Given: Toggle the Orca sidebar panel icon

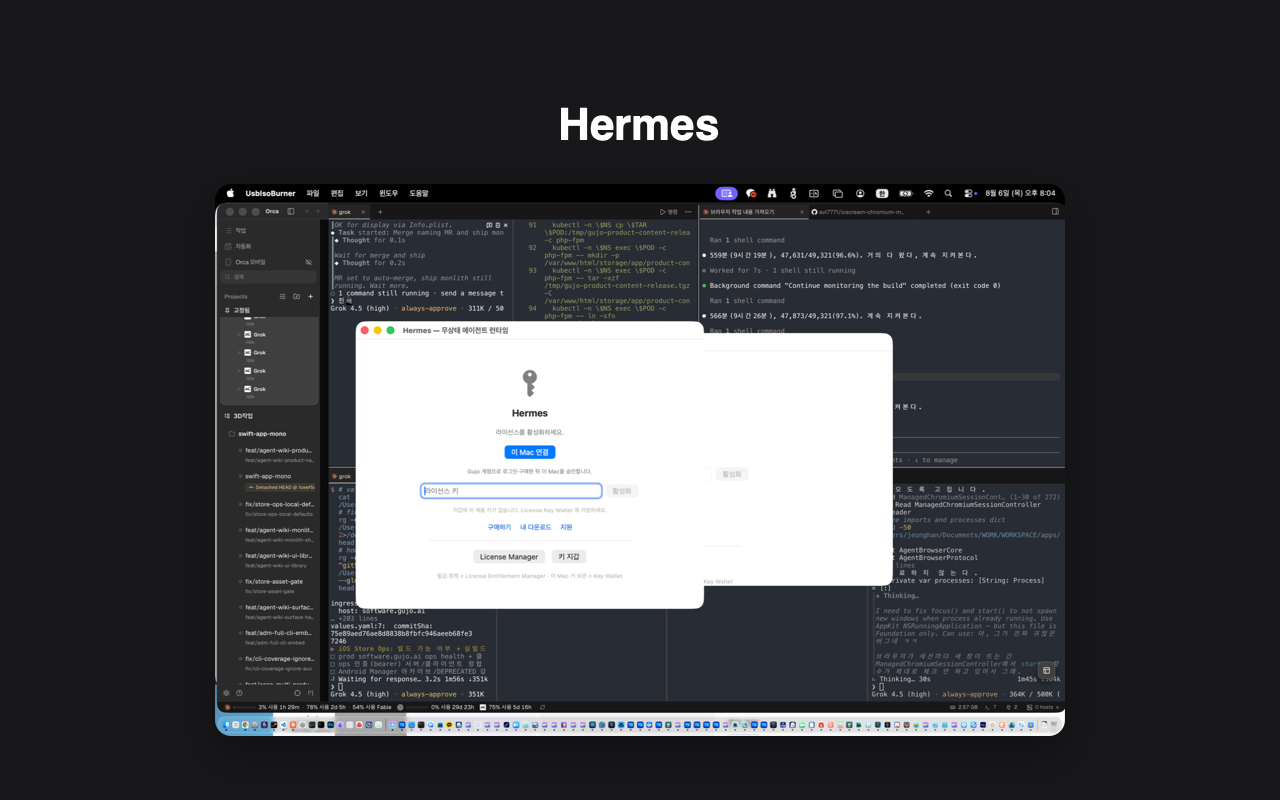Looking at the screenshot, I should (x=291, y=211).
